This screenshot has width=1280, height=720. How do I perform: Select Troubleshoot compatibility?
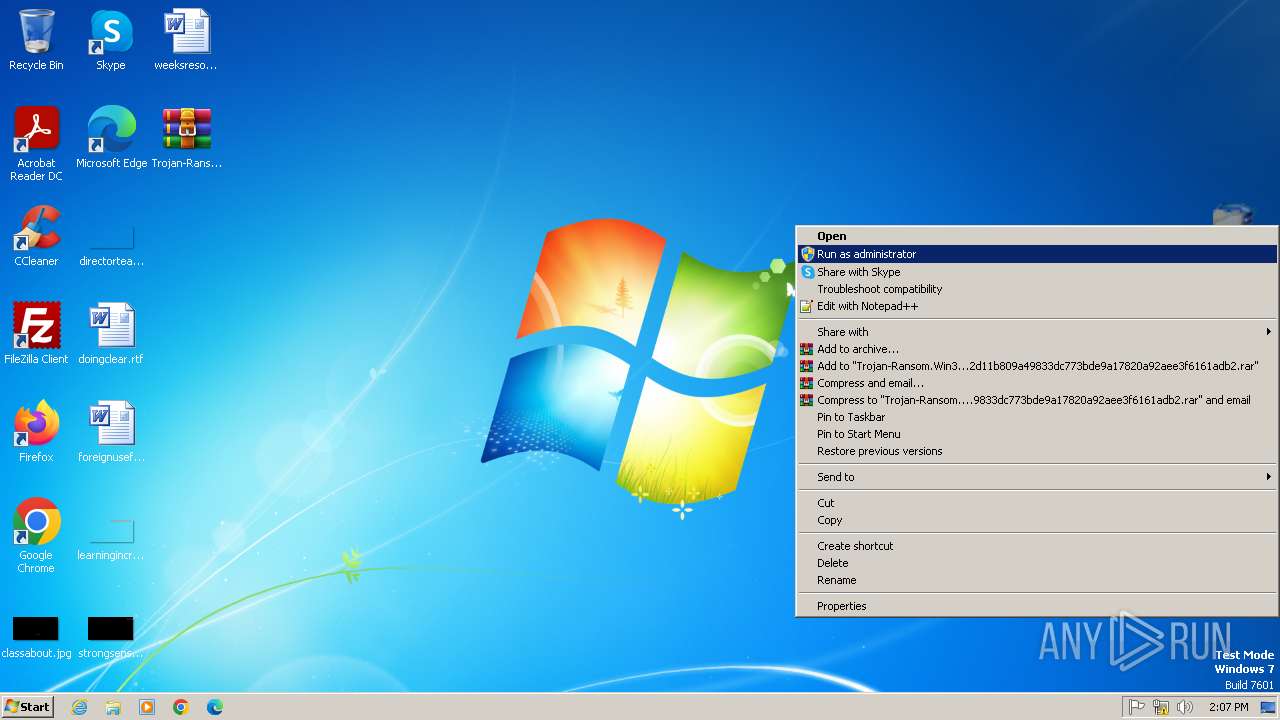(x=1037, y=289)
